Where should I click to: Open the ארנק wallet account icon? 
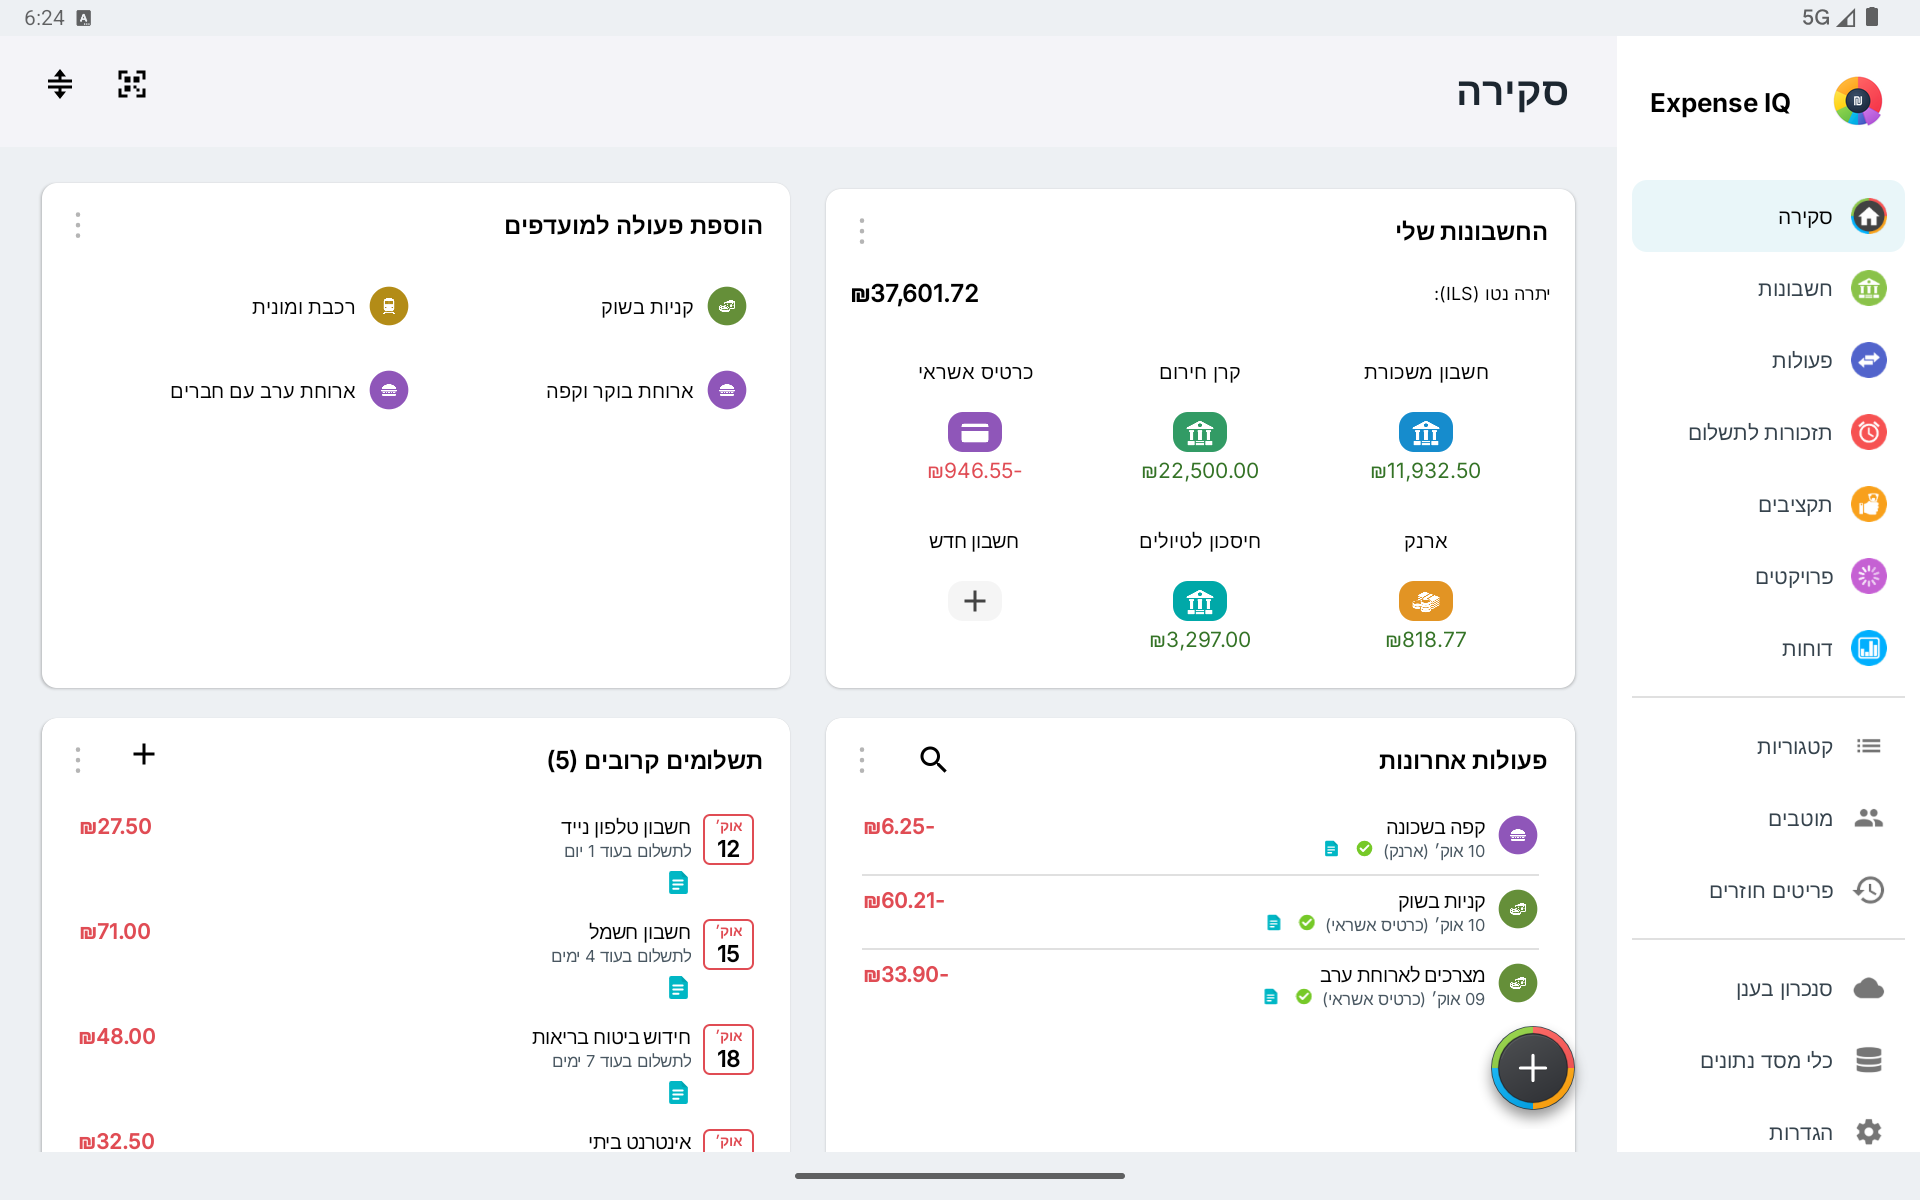(x=1425, y=601)
